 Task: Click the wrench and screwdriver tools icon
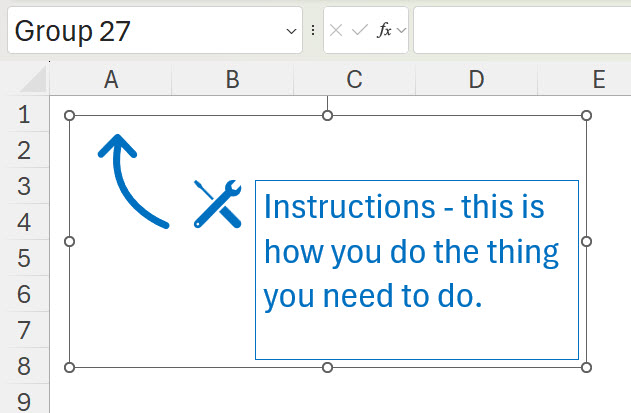pyautogui.click(x=217, y=201)
